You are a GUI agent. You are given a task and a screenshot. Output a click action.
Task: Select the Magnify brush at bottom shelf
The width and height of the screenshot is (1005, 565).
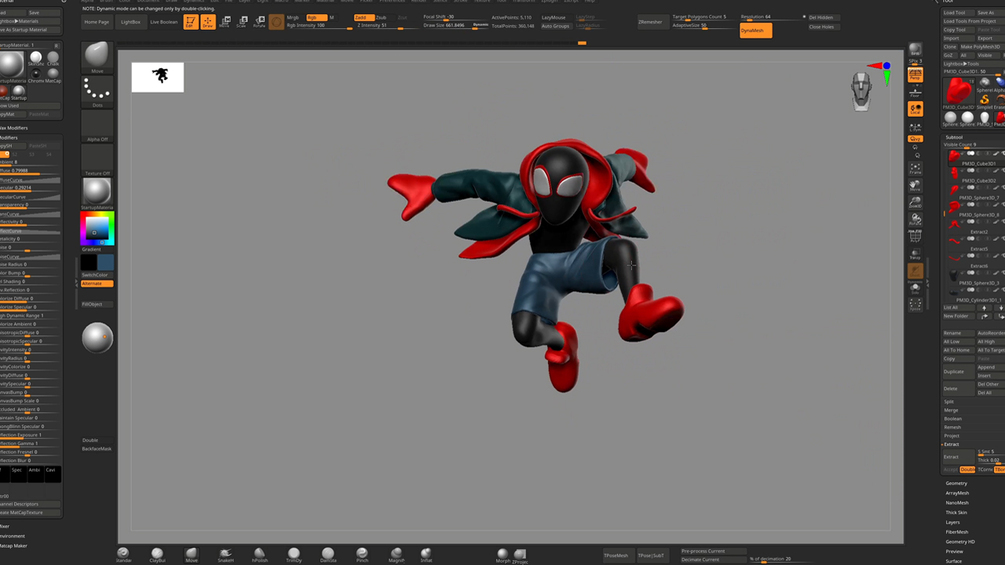point(396,554)
